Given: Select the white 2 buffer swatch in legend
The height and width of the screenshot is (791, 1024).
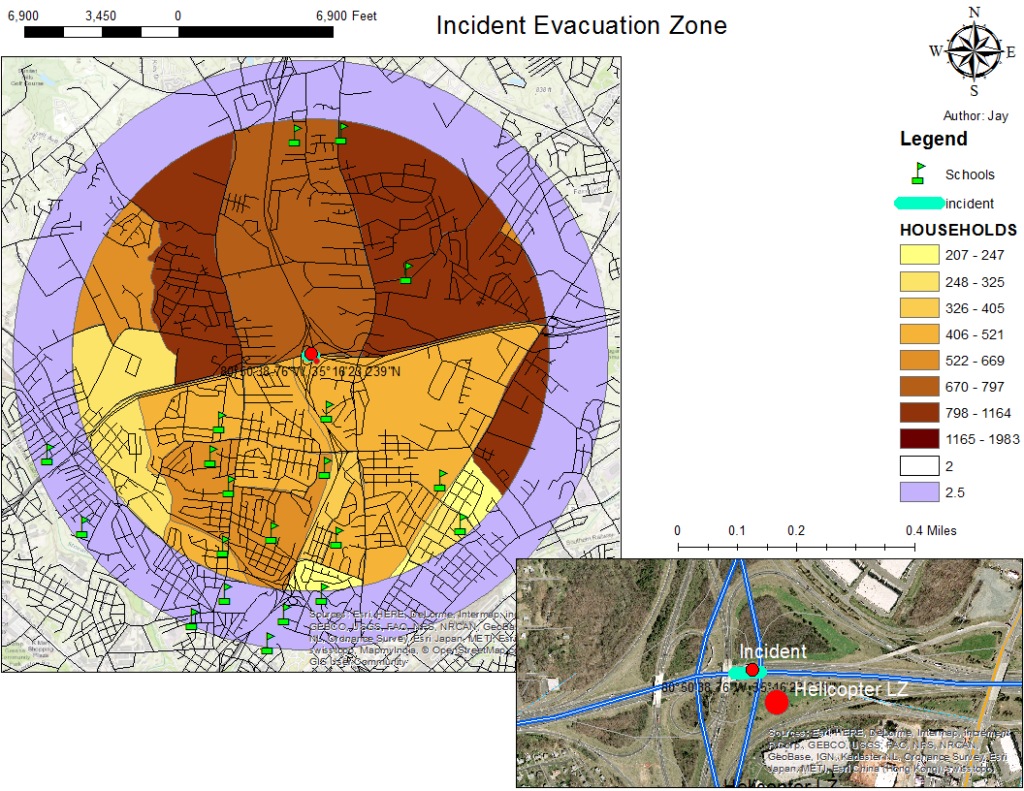Looking at the screenshot, I should click(920, 465).
